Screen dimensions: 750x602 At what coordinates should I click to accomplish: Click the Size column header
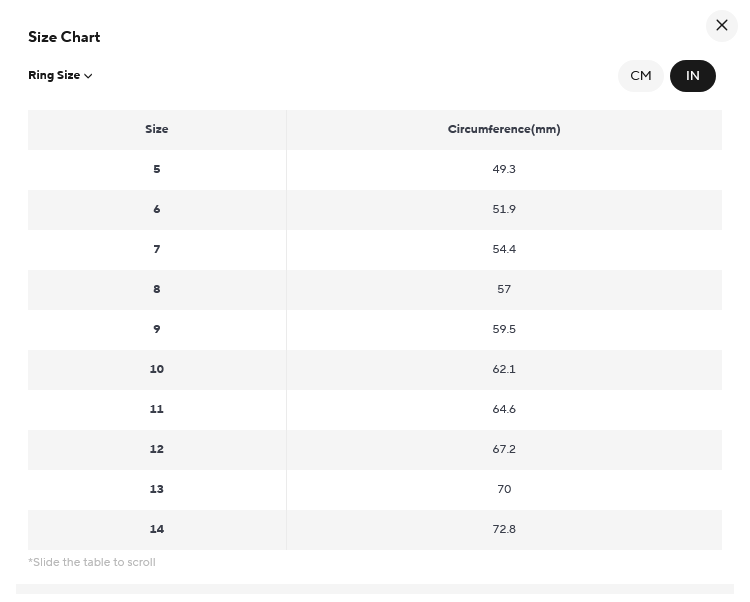click(x=157, y=130)
